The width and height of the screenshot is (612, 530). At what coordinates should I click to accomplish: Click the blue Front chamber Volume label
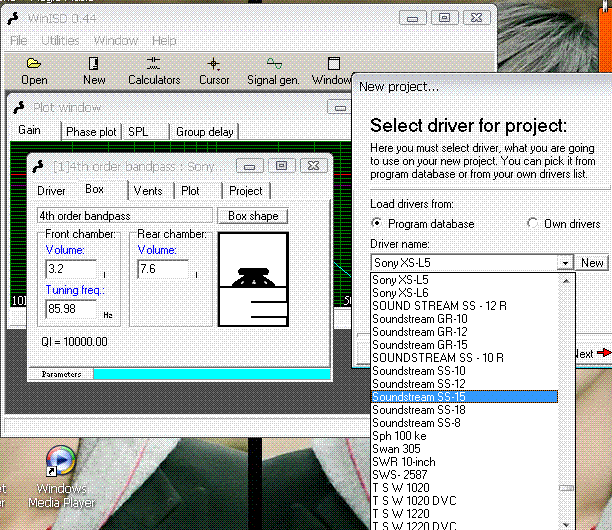[65, 250]
